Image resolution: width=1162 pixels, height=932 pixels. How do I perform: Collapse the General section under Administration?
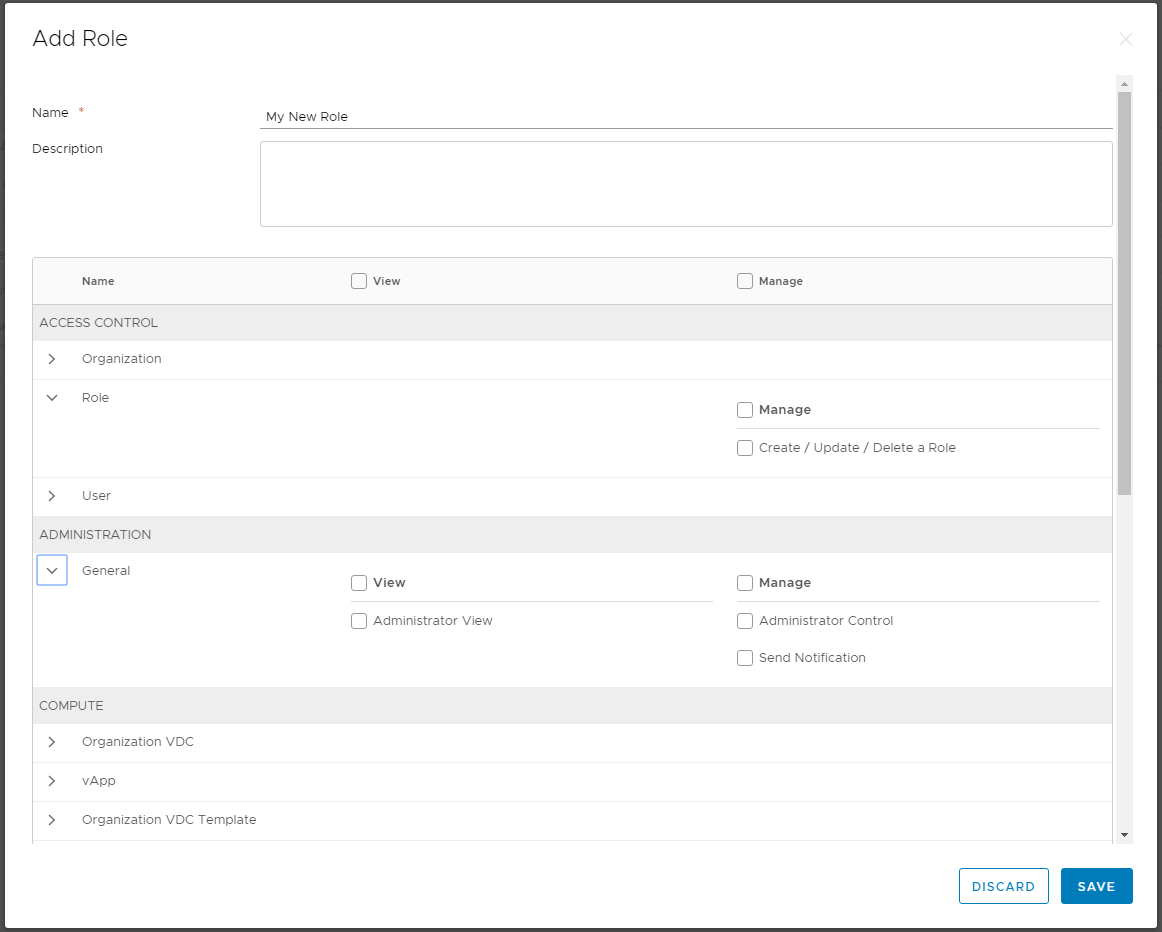click(51, 570)
